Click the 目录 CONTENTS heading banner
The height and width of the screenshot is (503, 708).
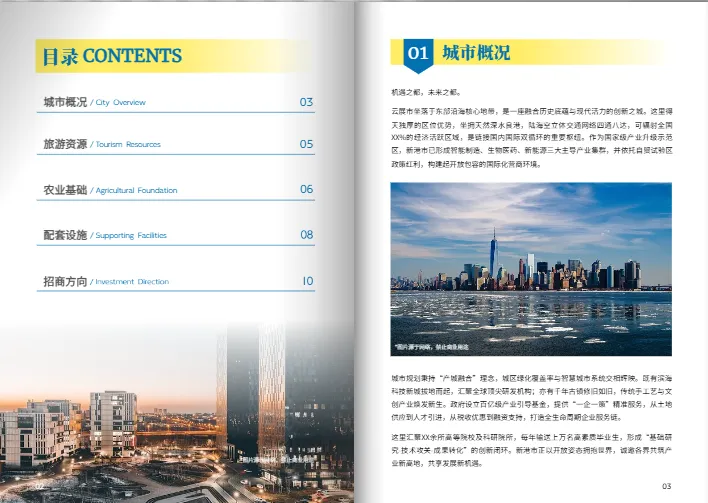coord(110,56)
